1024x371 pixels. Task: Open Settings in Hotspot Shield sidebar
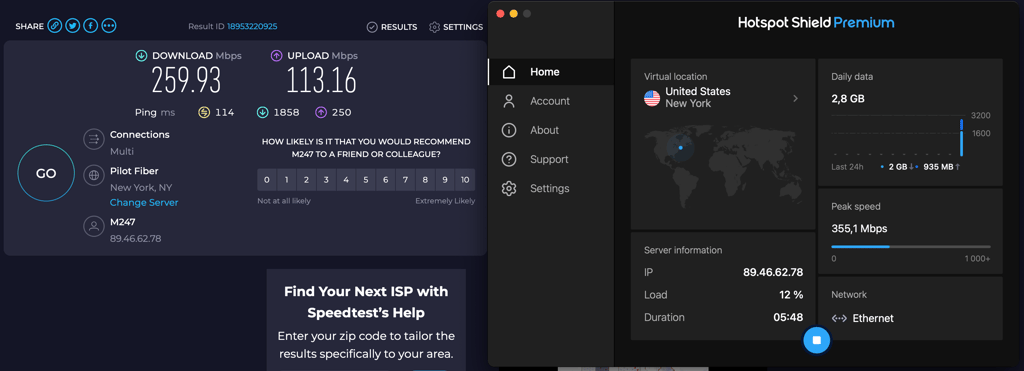pyautogui.click(x=551, y=188)
